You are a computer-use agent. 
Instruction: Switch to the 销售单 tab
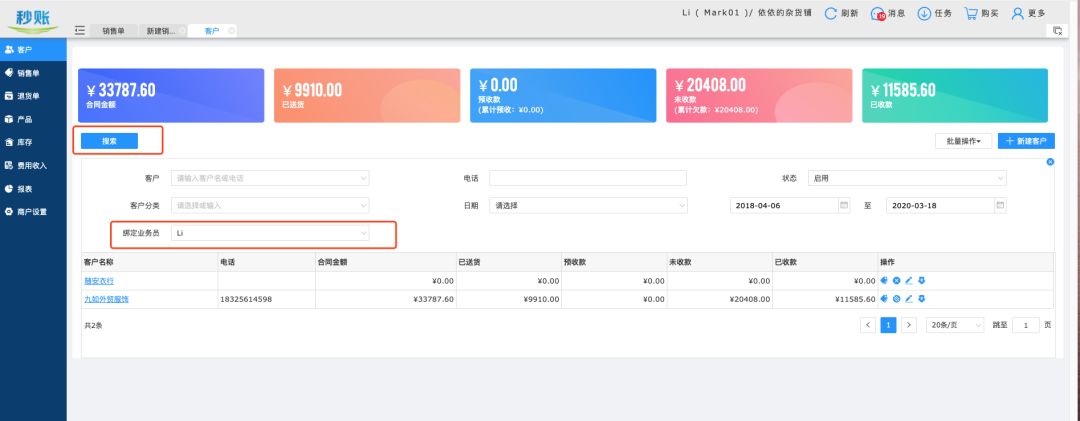point(114,31)
